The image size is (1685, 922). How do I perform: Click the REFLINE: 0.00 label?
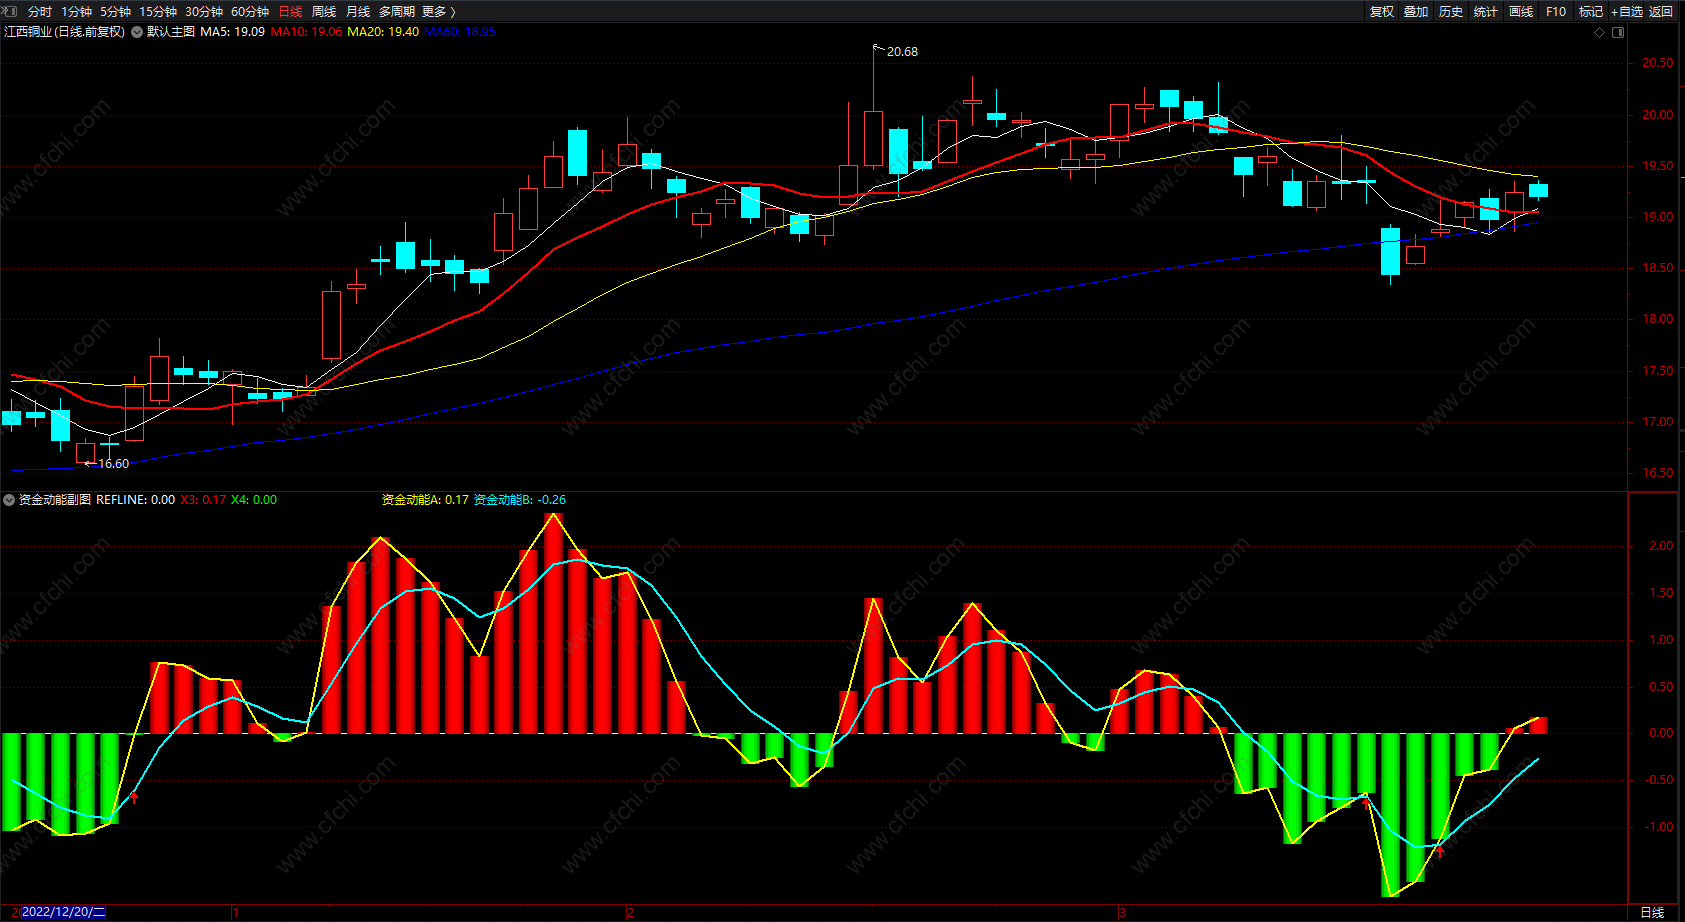(135, 500)
